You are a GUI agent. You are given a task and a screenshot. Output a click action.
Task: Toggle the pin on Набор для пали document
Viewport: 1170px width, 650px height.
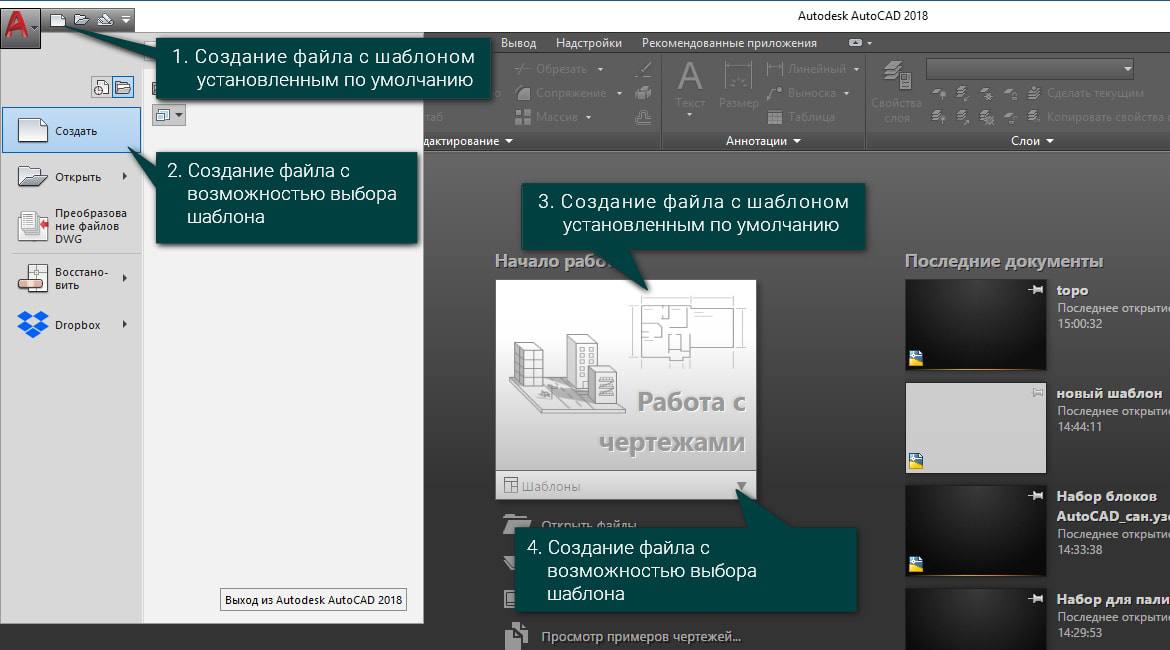[1035, 599]
